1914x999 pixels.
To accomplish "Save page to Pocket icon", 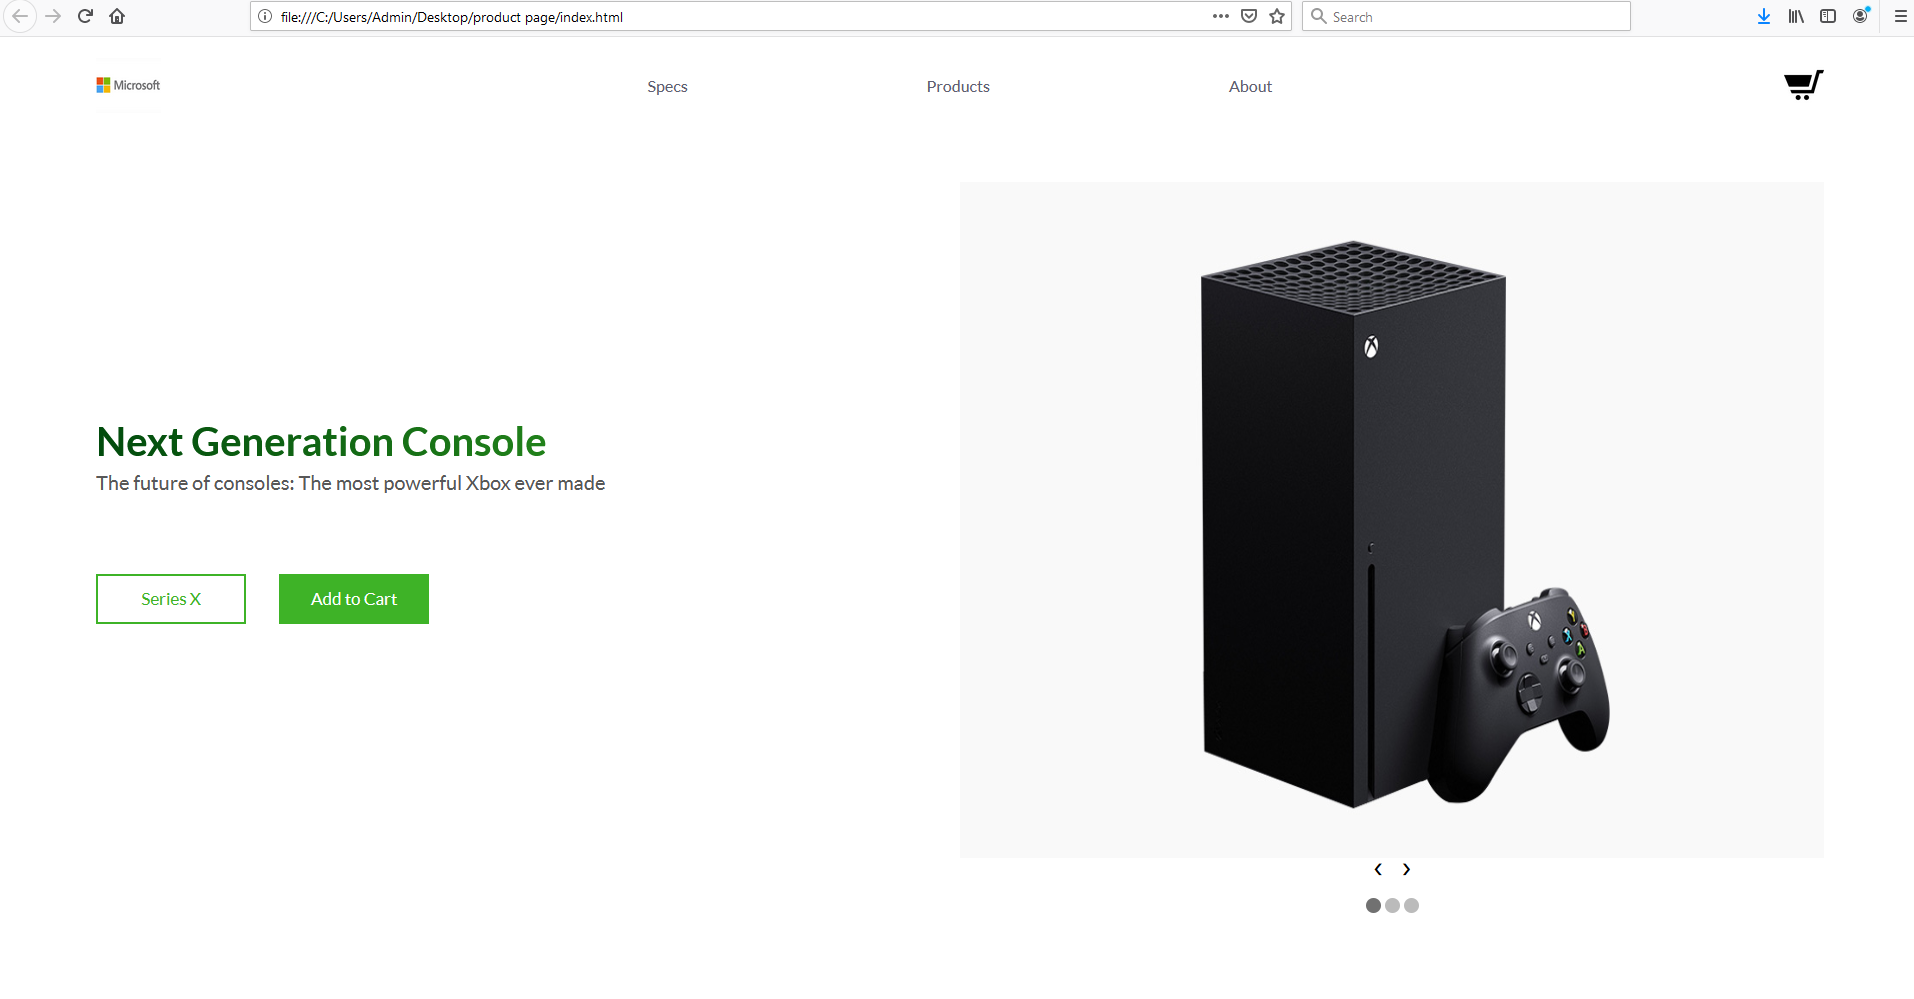I will point(1249,16).
